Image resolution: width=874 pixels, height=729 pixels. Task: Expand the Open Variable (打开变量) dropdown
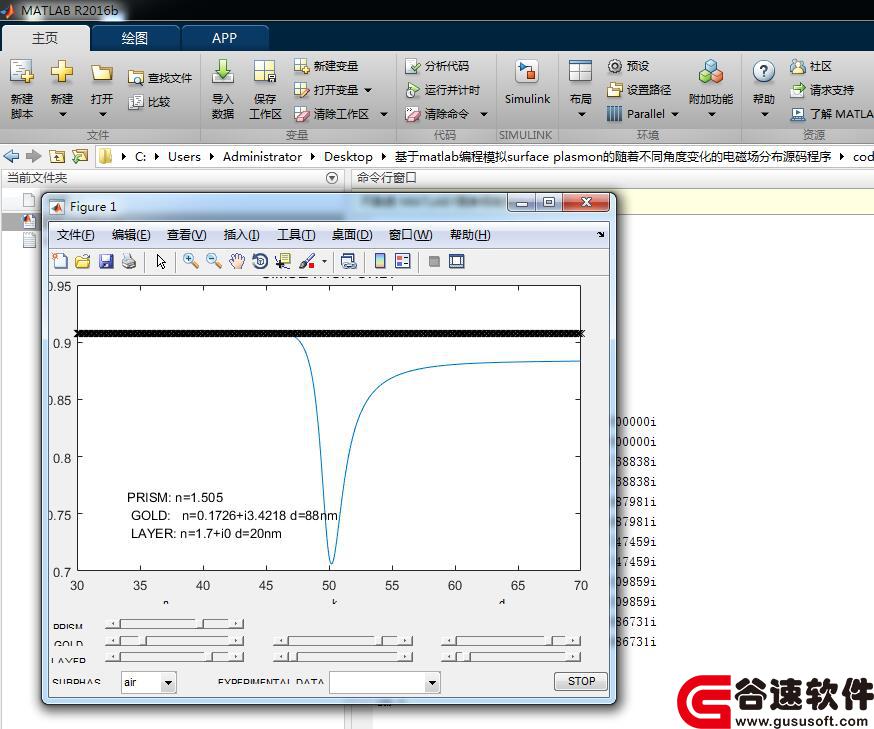pyautogui.click(x=368, y=90)
